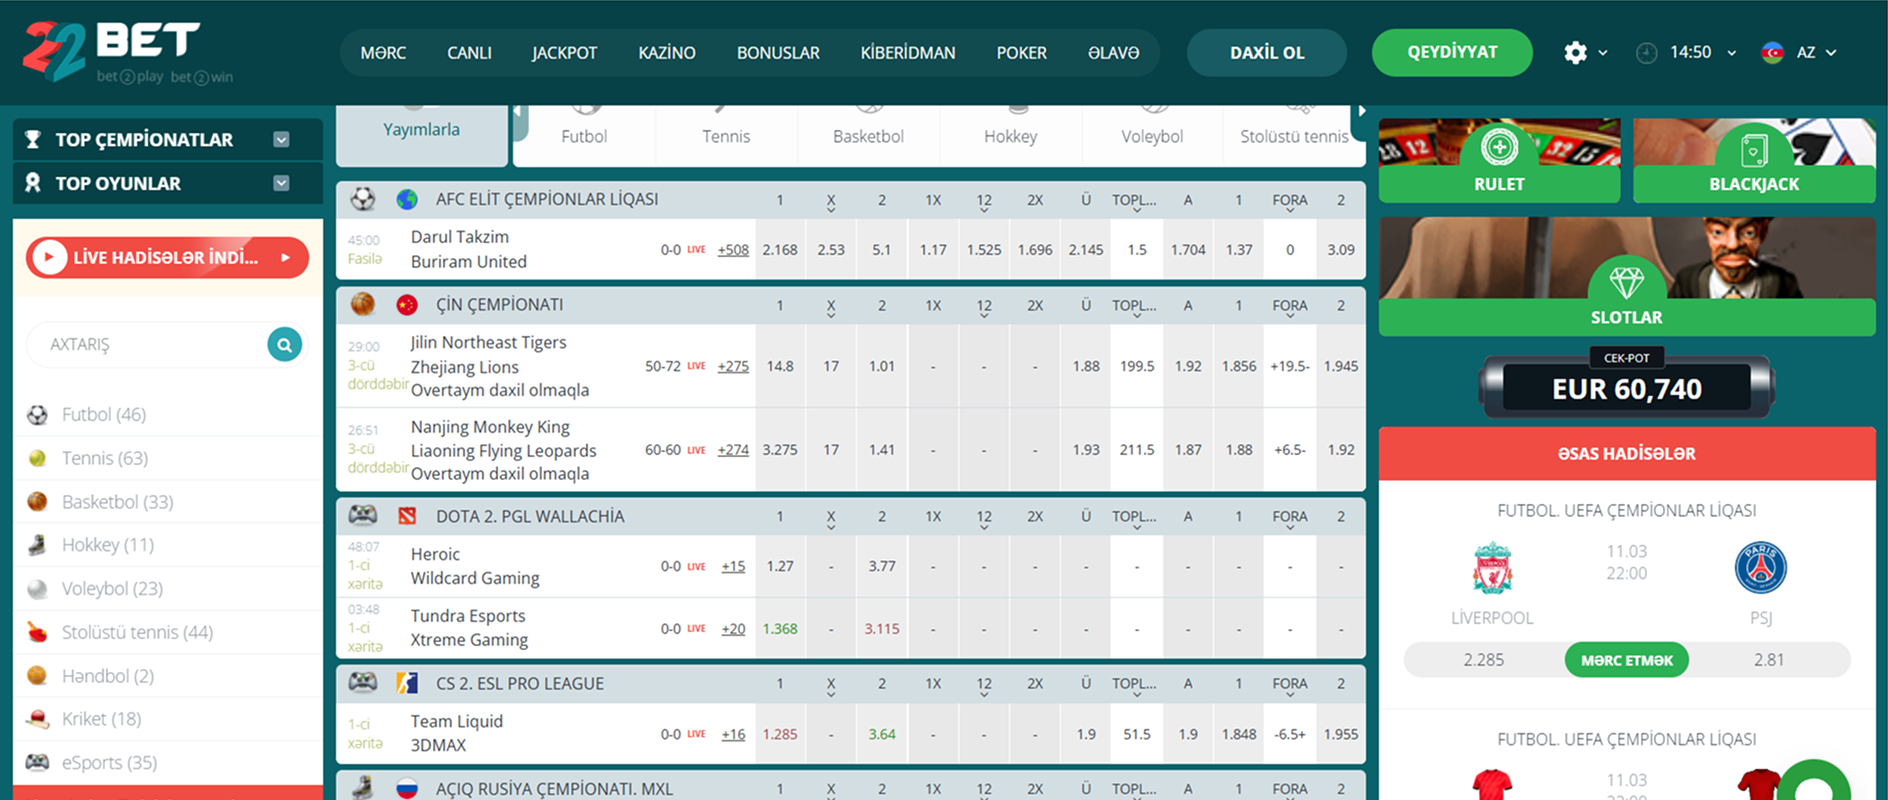This screenshot has width=1888, height=800.
Task: Click trophy icon in Top Çempionatlar
Action: 33,140
